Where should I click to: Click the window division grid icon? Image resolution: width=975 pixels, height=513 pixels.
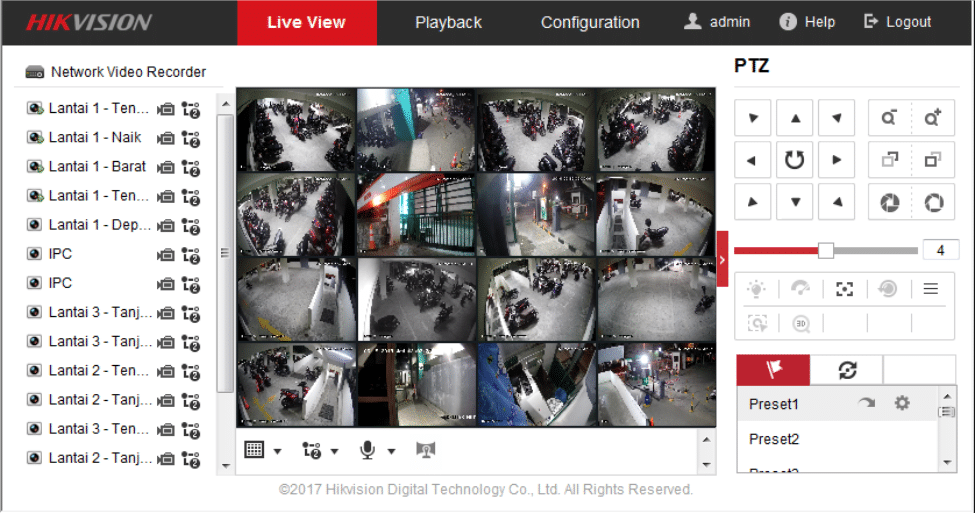click(254, 450)
